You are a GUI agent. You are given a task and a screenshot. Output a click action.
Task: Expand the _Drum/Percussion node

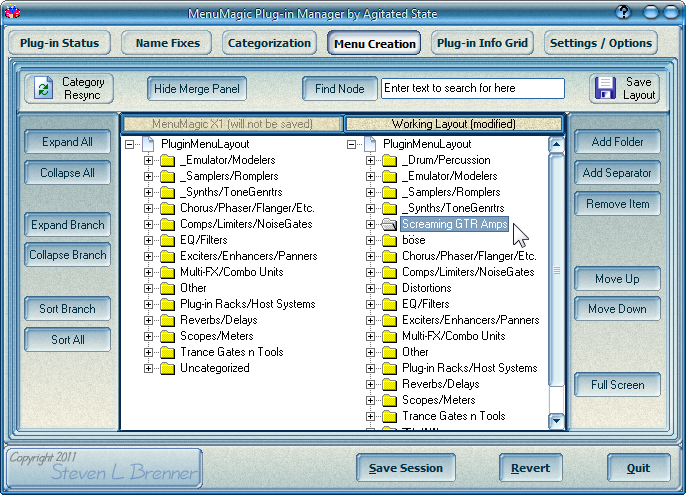click(370, 160)
